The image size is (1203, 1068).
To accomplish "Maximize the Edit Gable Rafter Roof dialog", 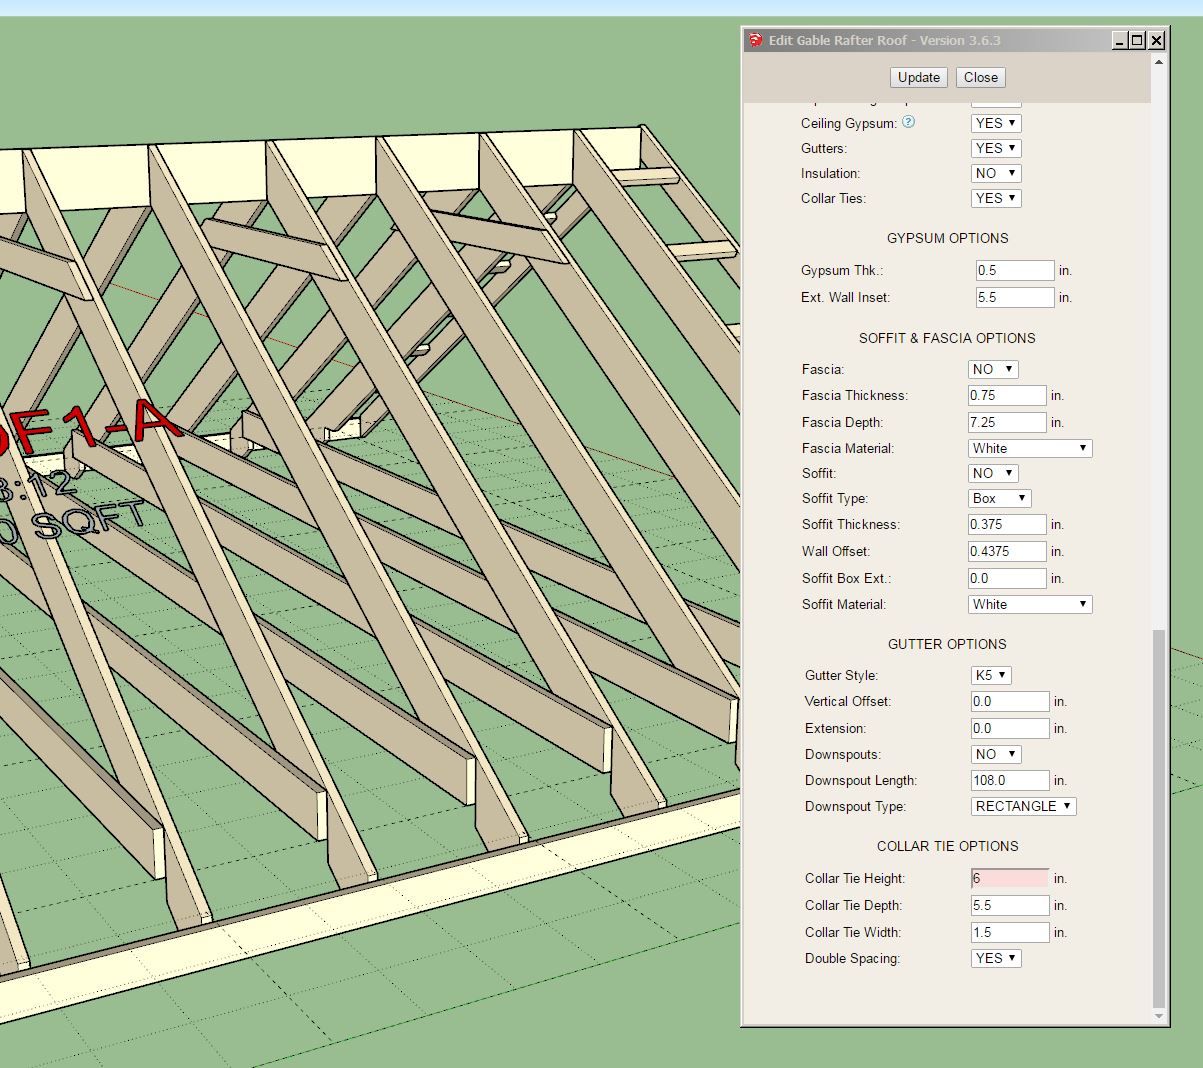I will (x=1138, y=40).
